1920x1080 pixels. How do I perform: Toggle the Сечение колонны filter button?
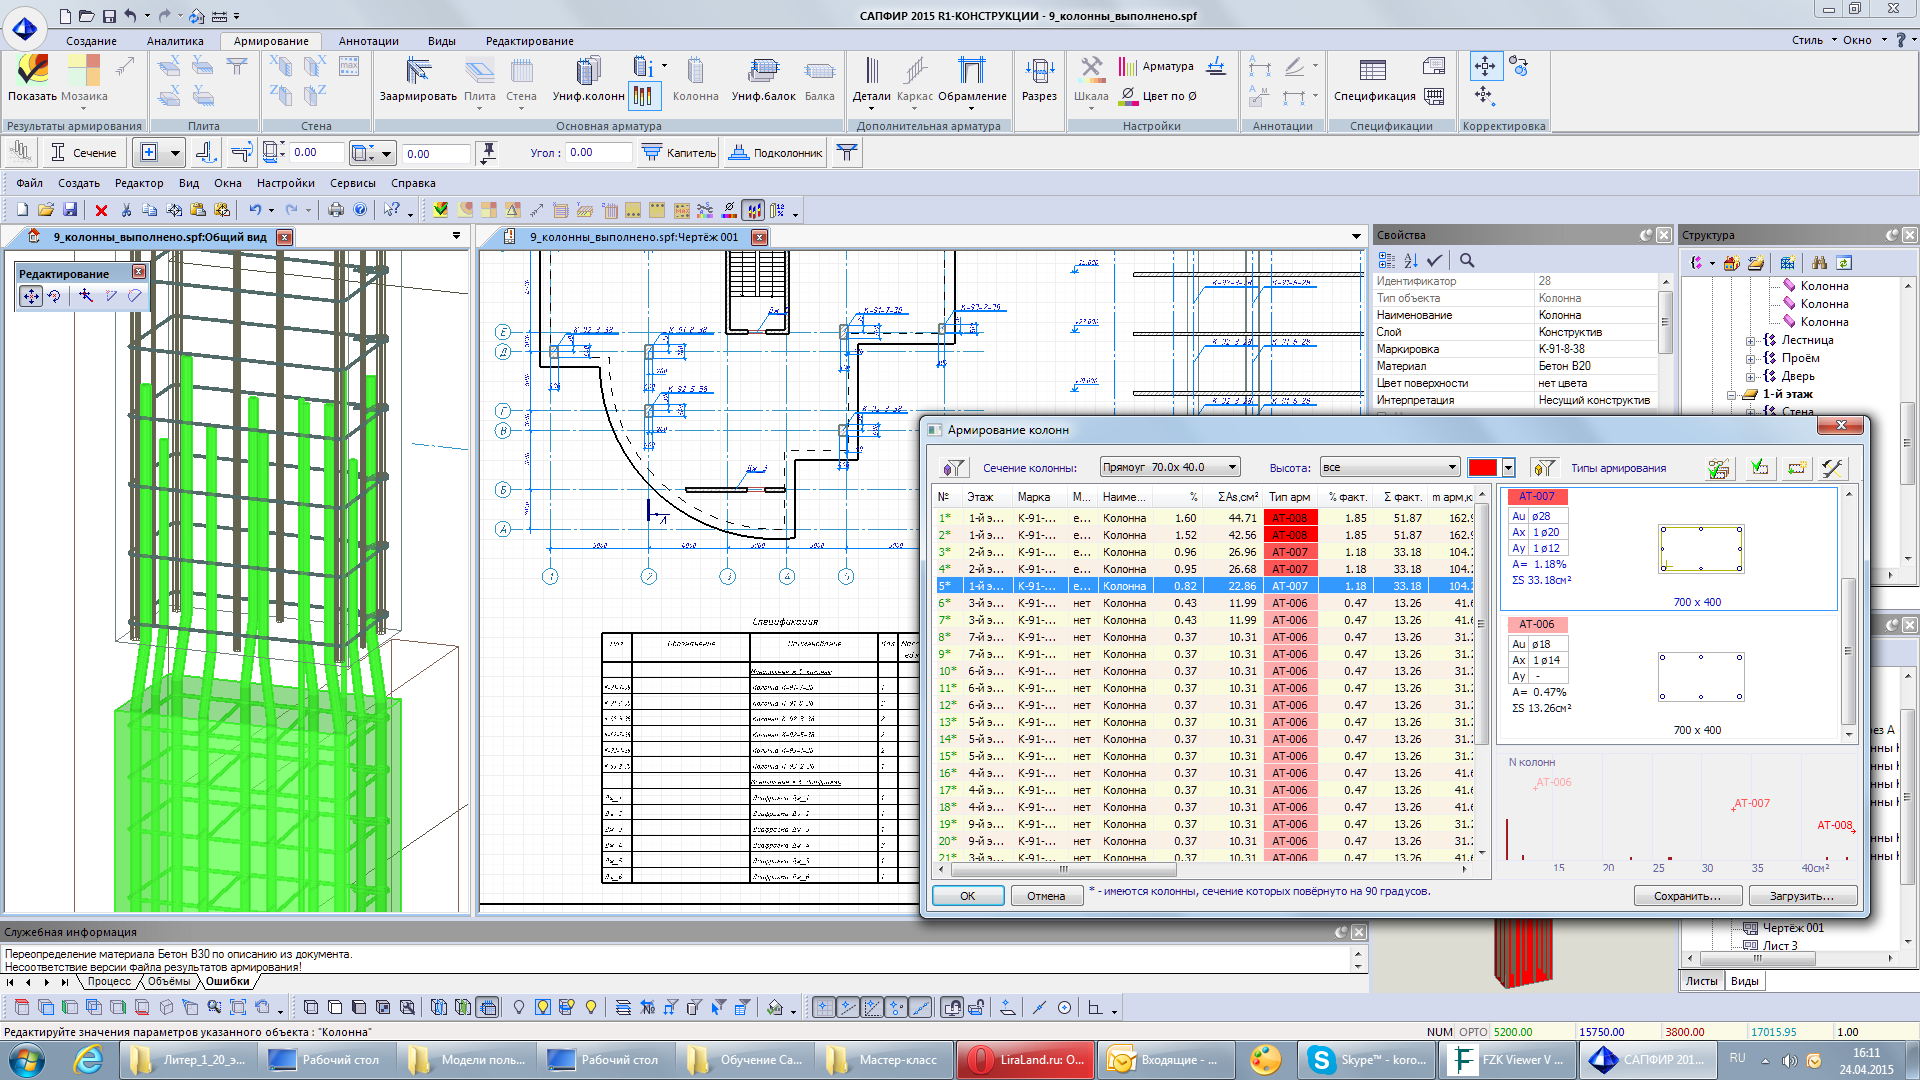click(953, 468)
